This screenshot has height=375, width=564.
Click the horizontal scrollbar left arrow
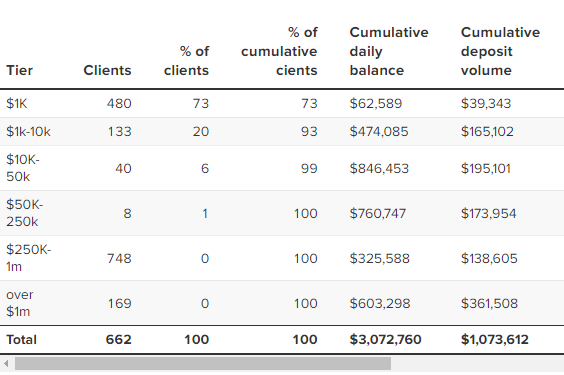click(x=6, y=363)
